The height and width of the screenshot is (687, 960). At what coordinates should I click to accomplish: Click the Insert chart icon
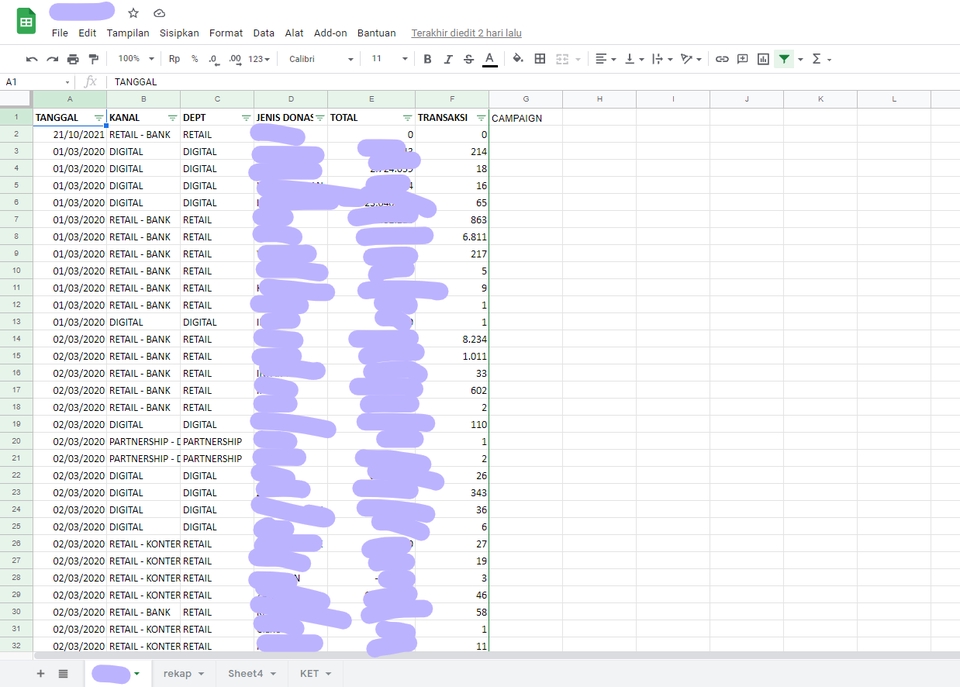[x=763, y=59]
